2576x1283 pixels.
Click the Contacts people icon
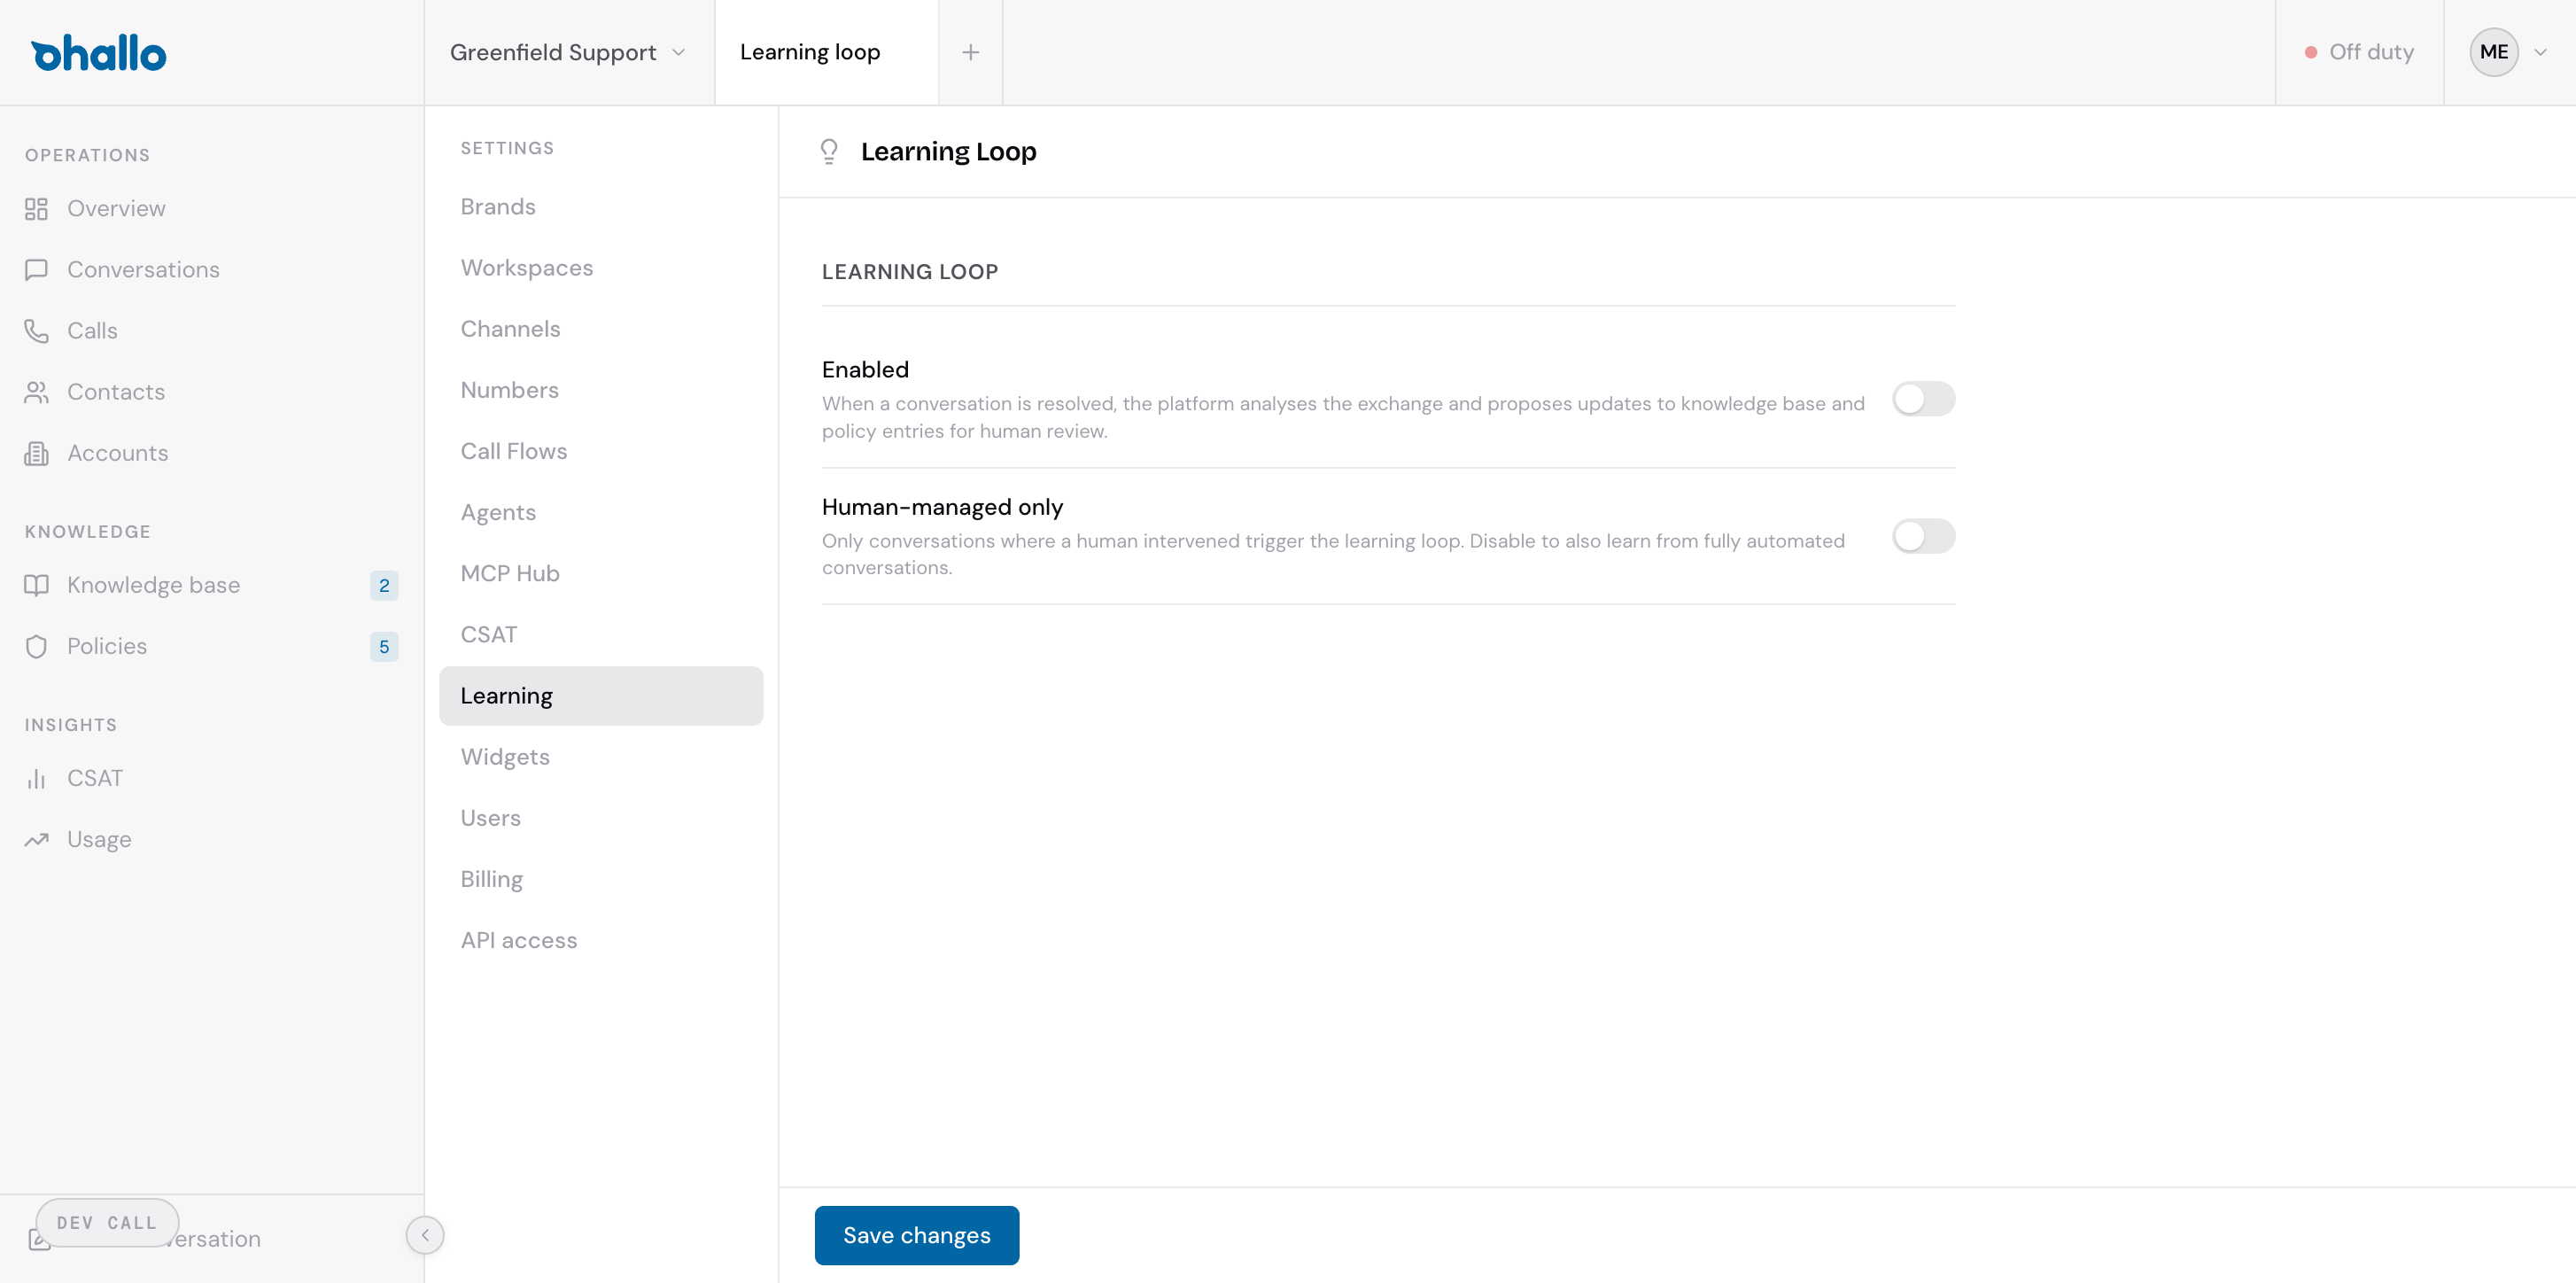(36, 392)
